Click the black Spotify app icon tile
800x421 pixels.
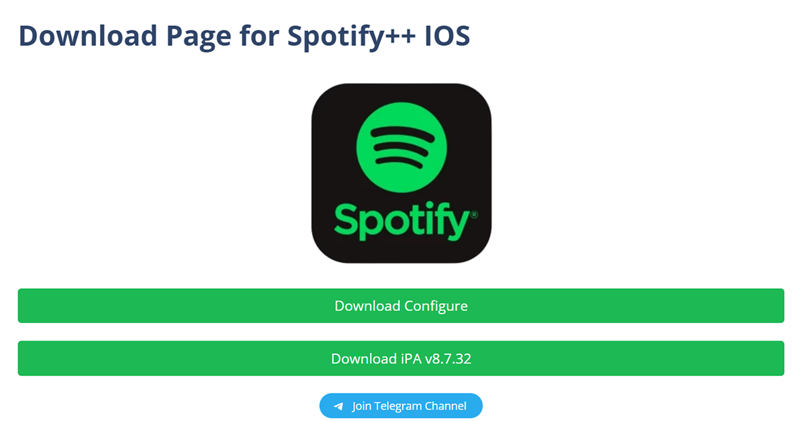(402, 174)
